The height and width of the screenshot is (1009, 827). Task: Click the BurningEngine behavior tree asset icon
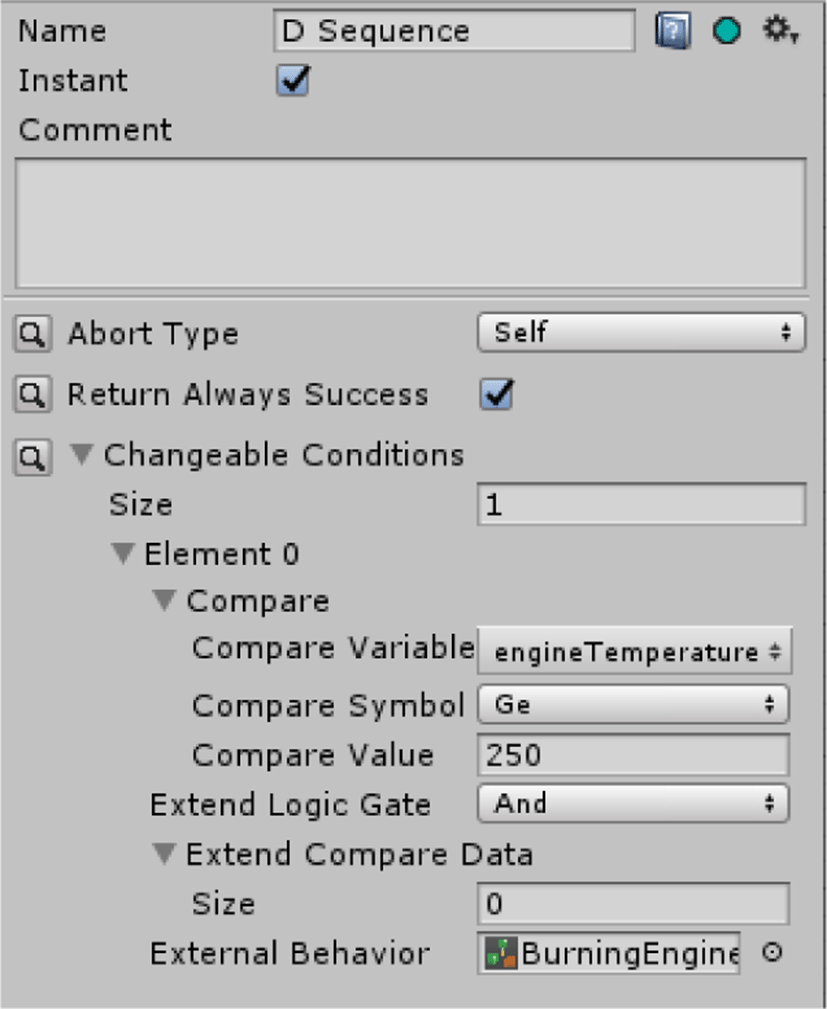pyautogui.click(x=501, y=953)
